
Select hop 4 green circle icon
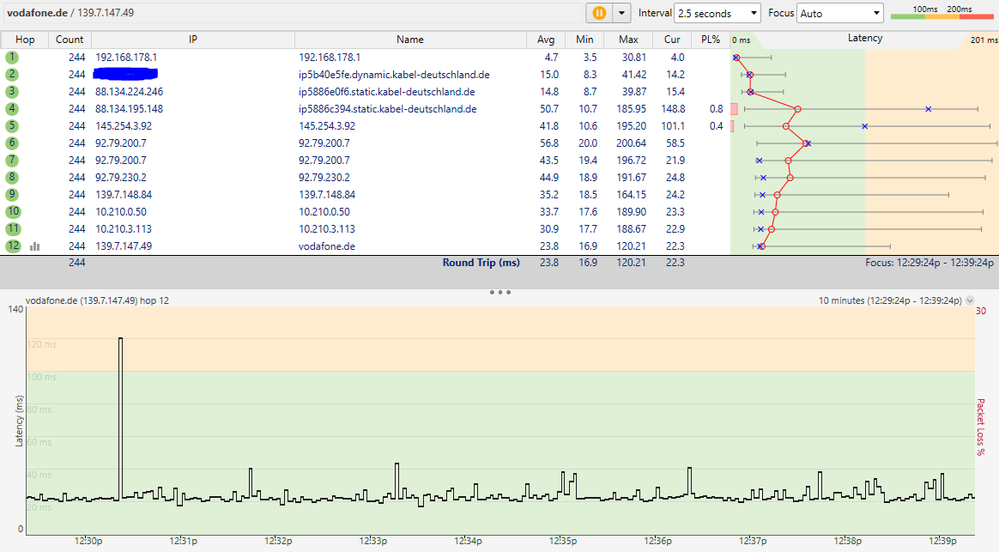[x=12, y=109]
